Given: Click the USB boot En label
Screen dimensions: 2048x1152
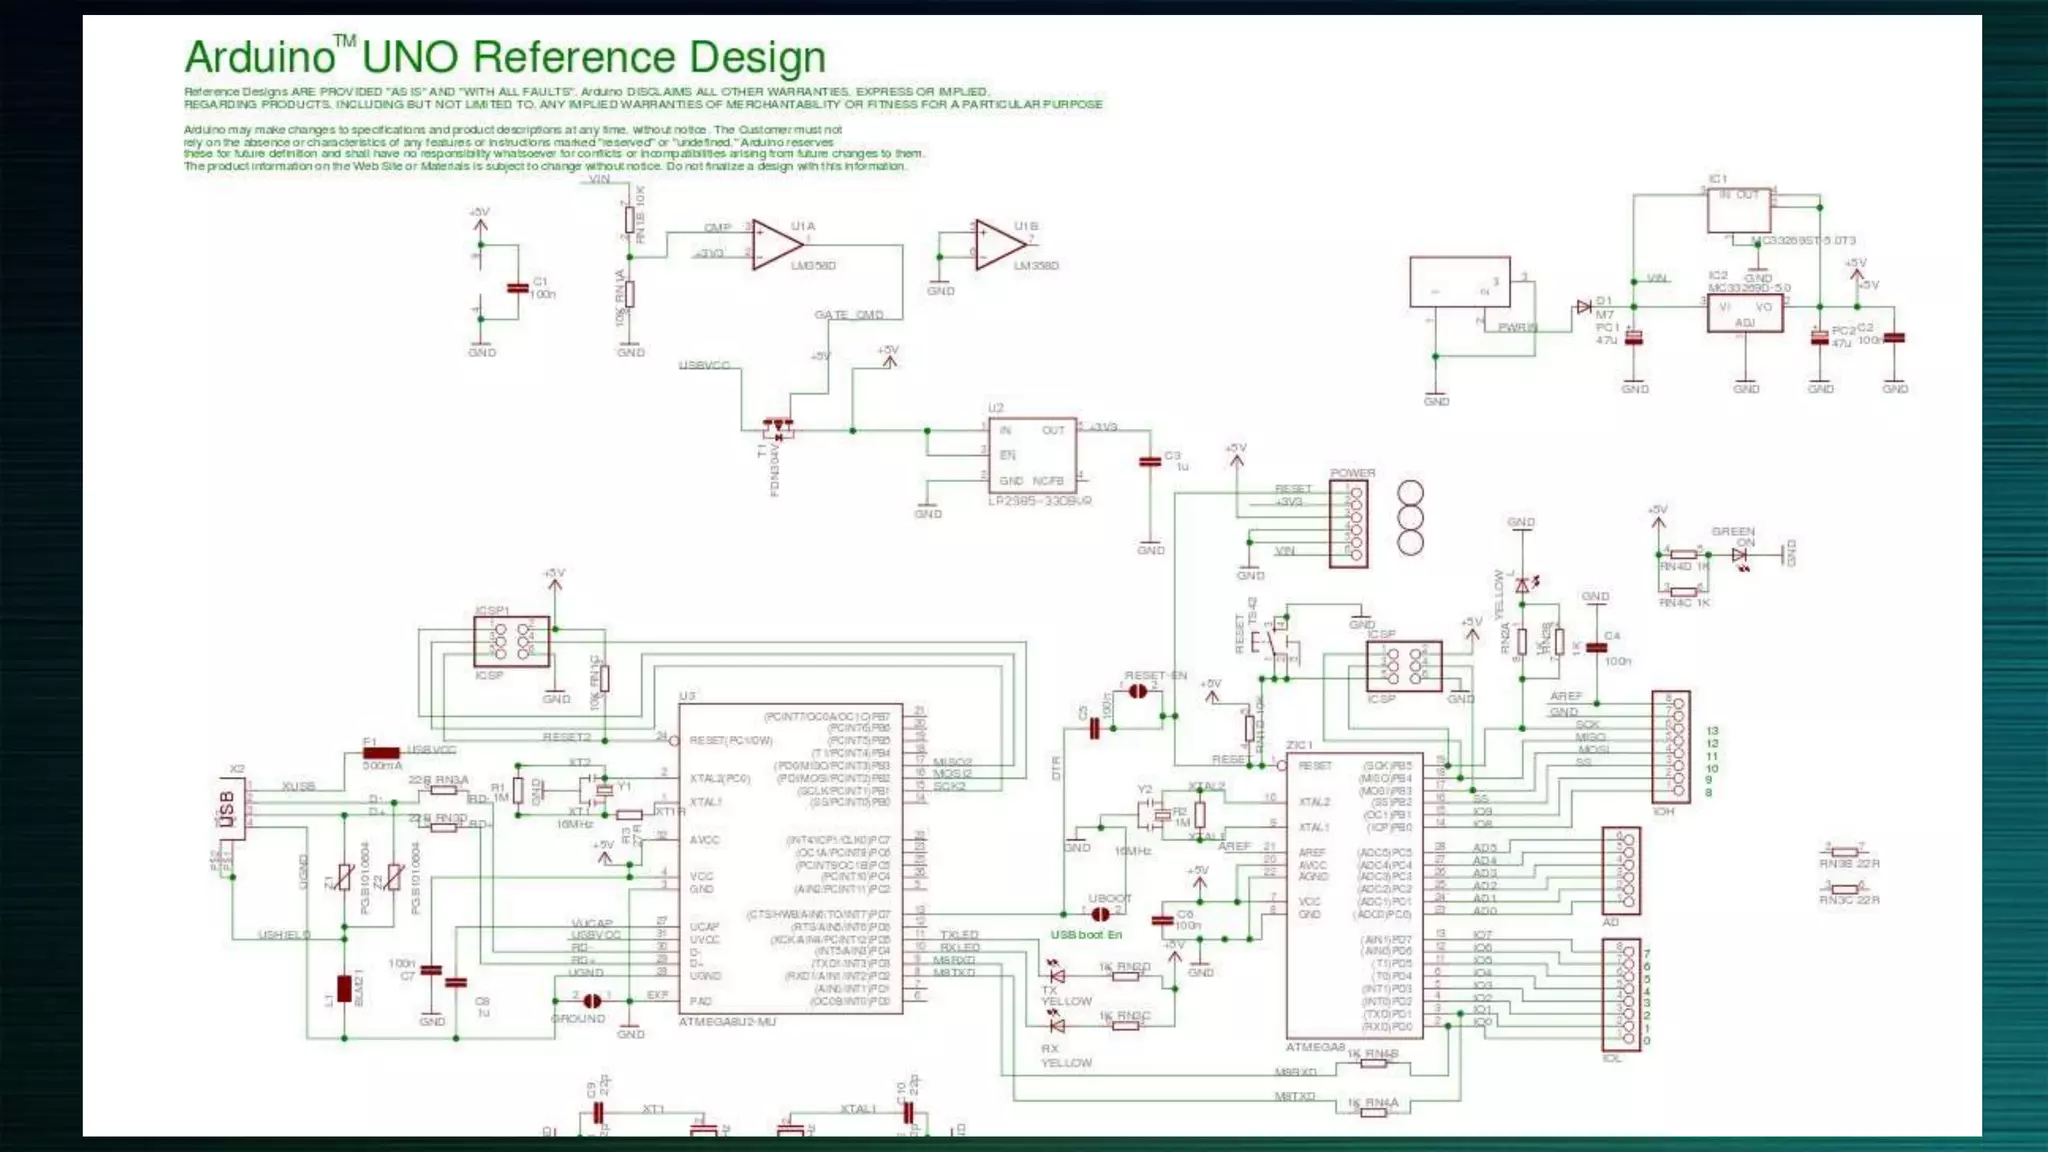Looking at the screenshot, I should tap(1086, 935).
